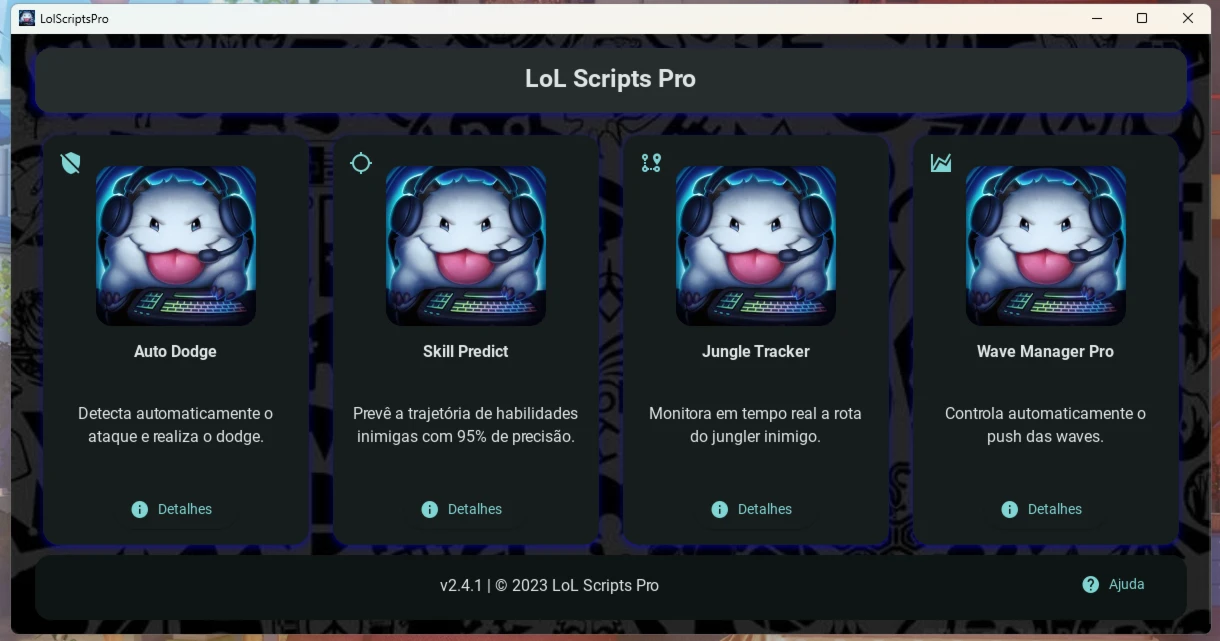
Task: Click the info icon under Skill Predict
Action: click(x=430, y=509)
